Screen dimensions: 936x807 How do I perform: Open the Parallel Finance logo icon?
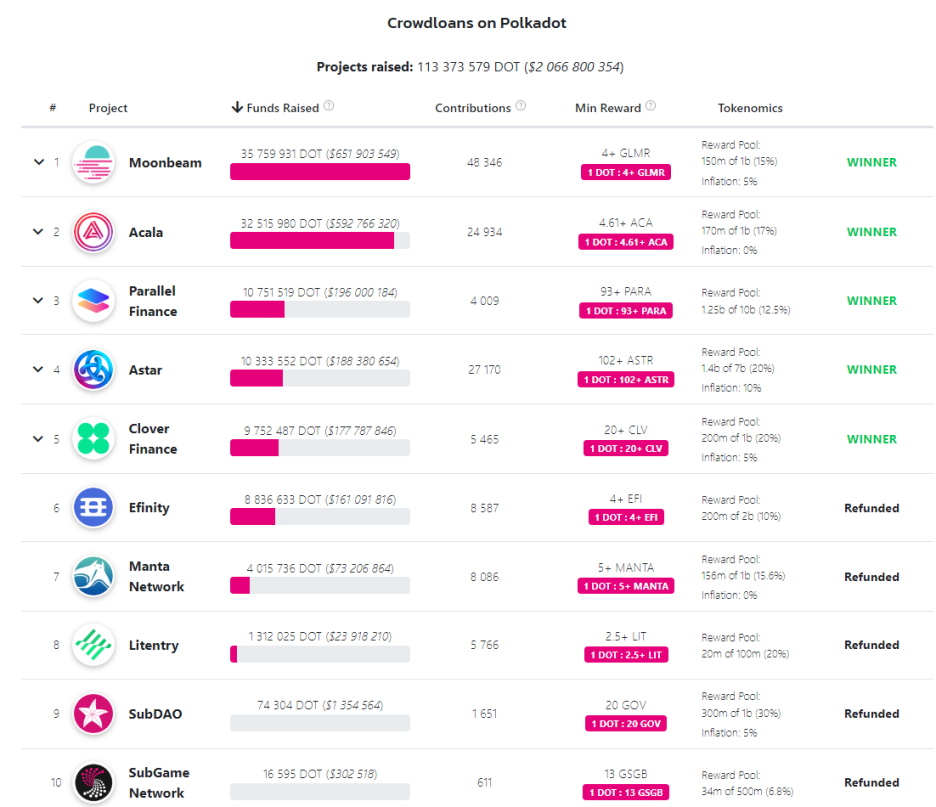click(x=93, y=300)
